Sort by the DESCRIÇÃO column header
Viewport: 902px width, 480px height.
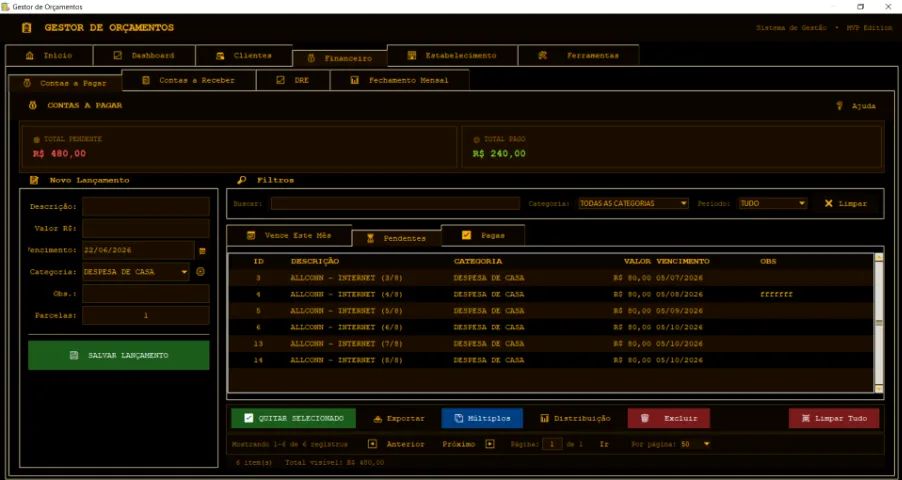point(315,261)
